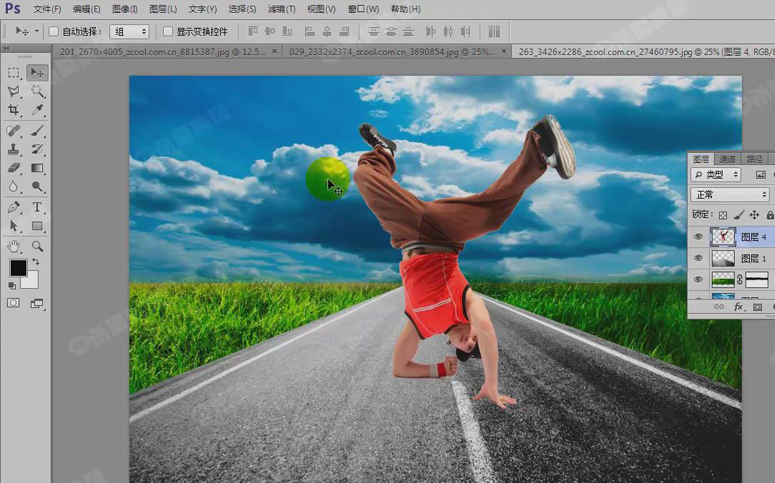
Task: Open the 类型 layer filter dropdown
Action: click(716, 175)
